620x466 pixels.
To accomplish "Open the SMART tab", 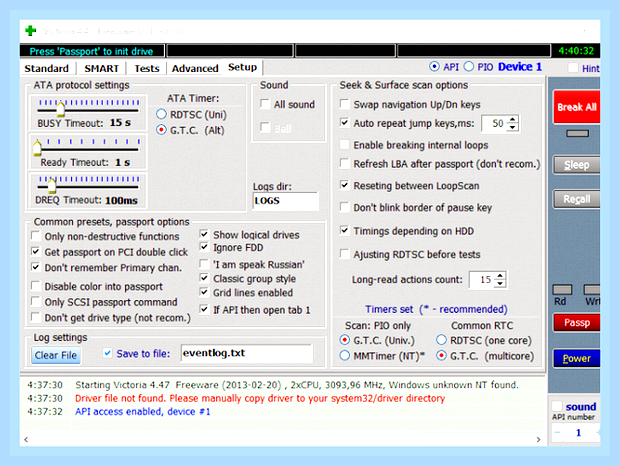I will point(101,68).
